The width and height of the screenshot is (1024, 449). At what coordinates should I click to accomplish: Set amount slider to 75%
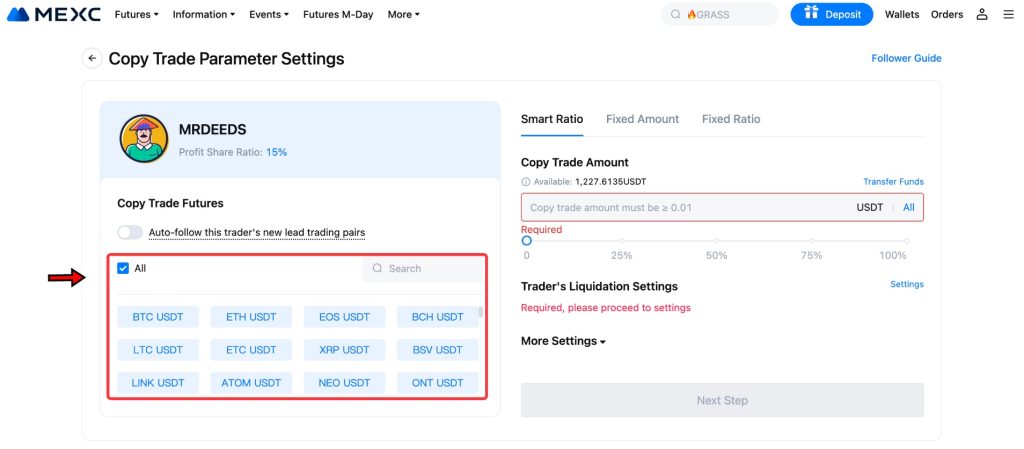coord(811,241)
